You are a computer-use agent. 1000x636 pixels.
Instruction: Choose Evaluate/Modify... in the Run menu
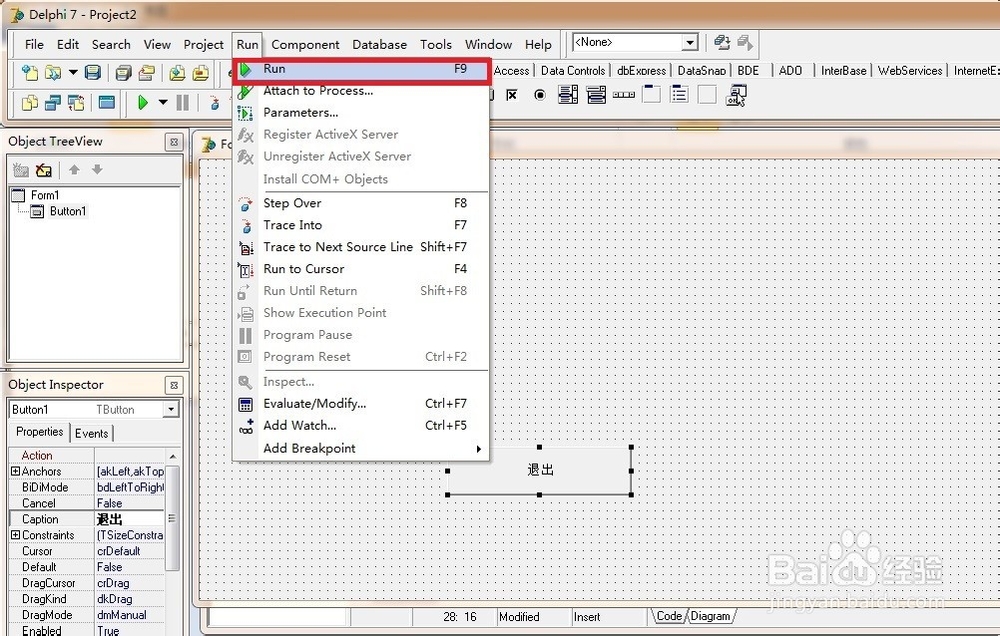point(362,403)
